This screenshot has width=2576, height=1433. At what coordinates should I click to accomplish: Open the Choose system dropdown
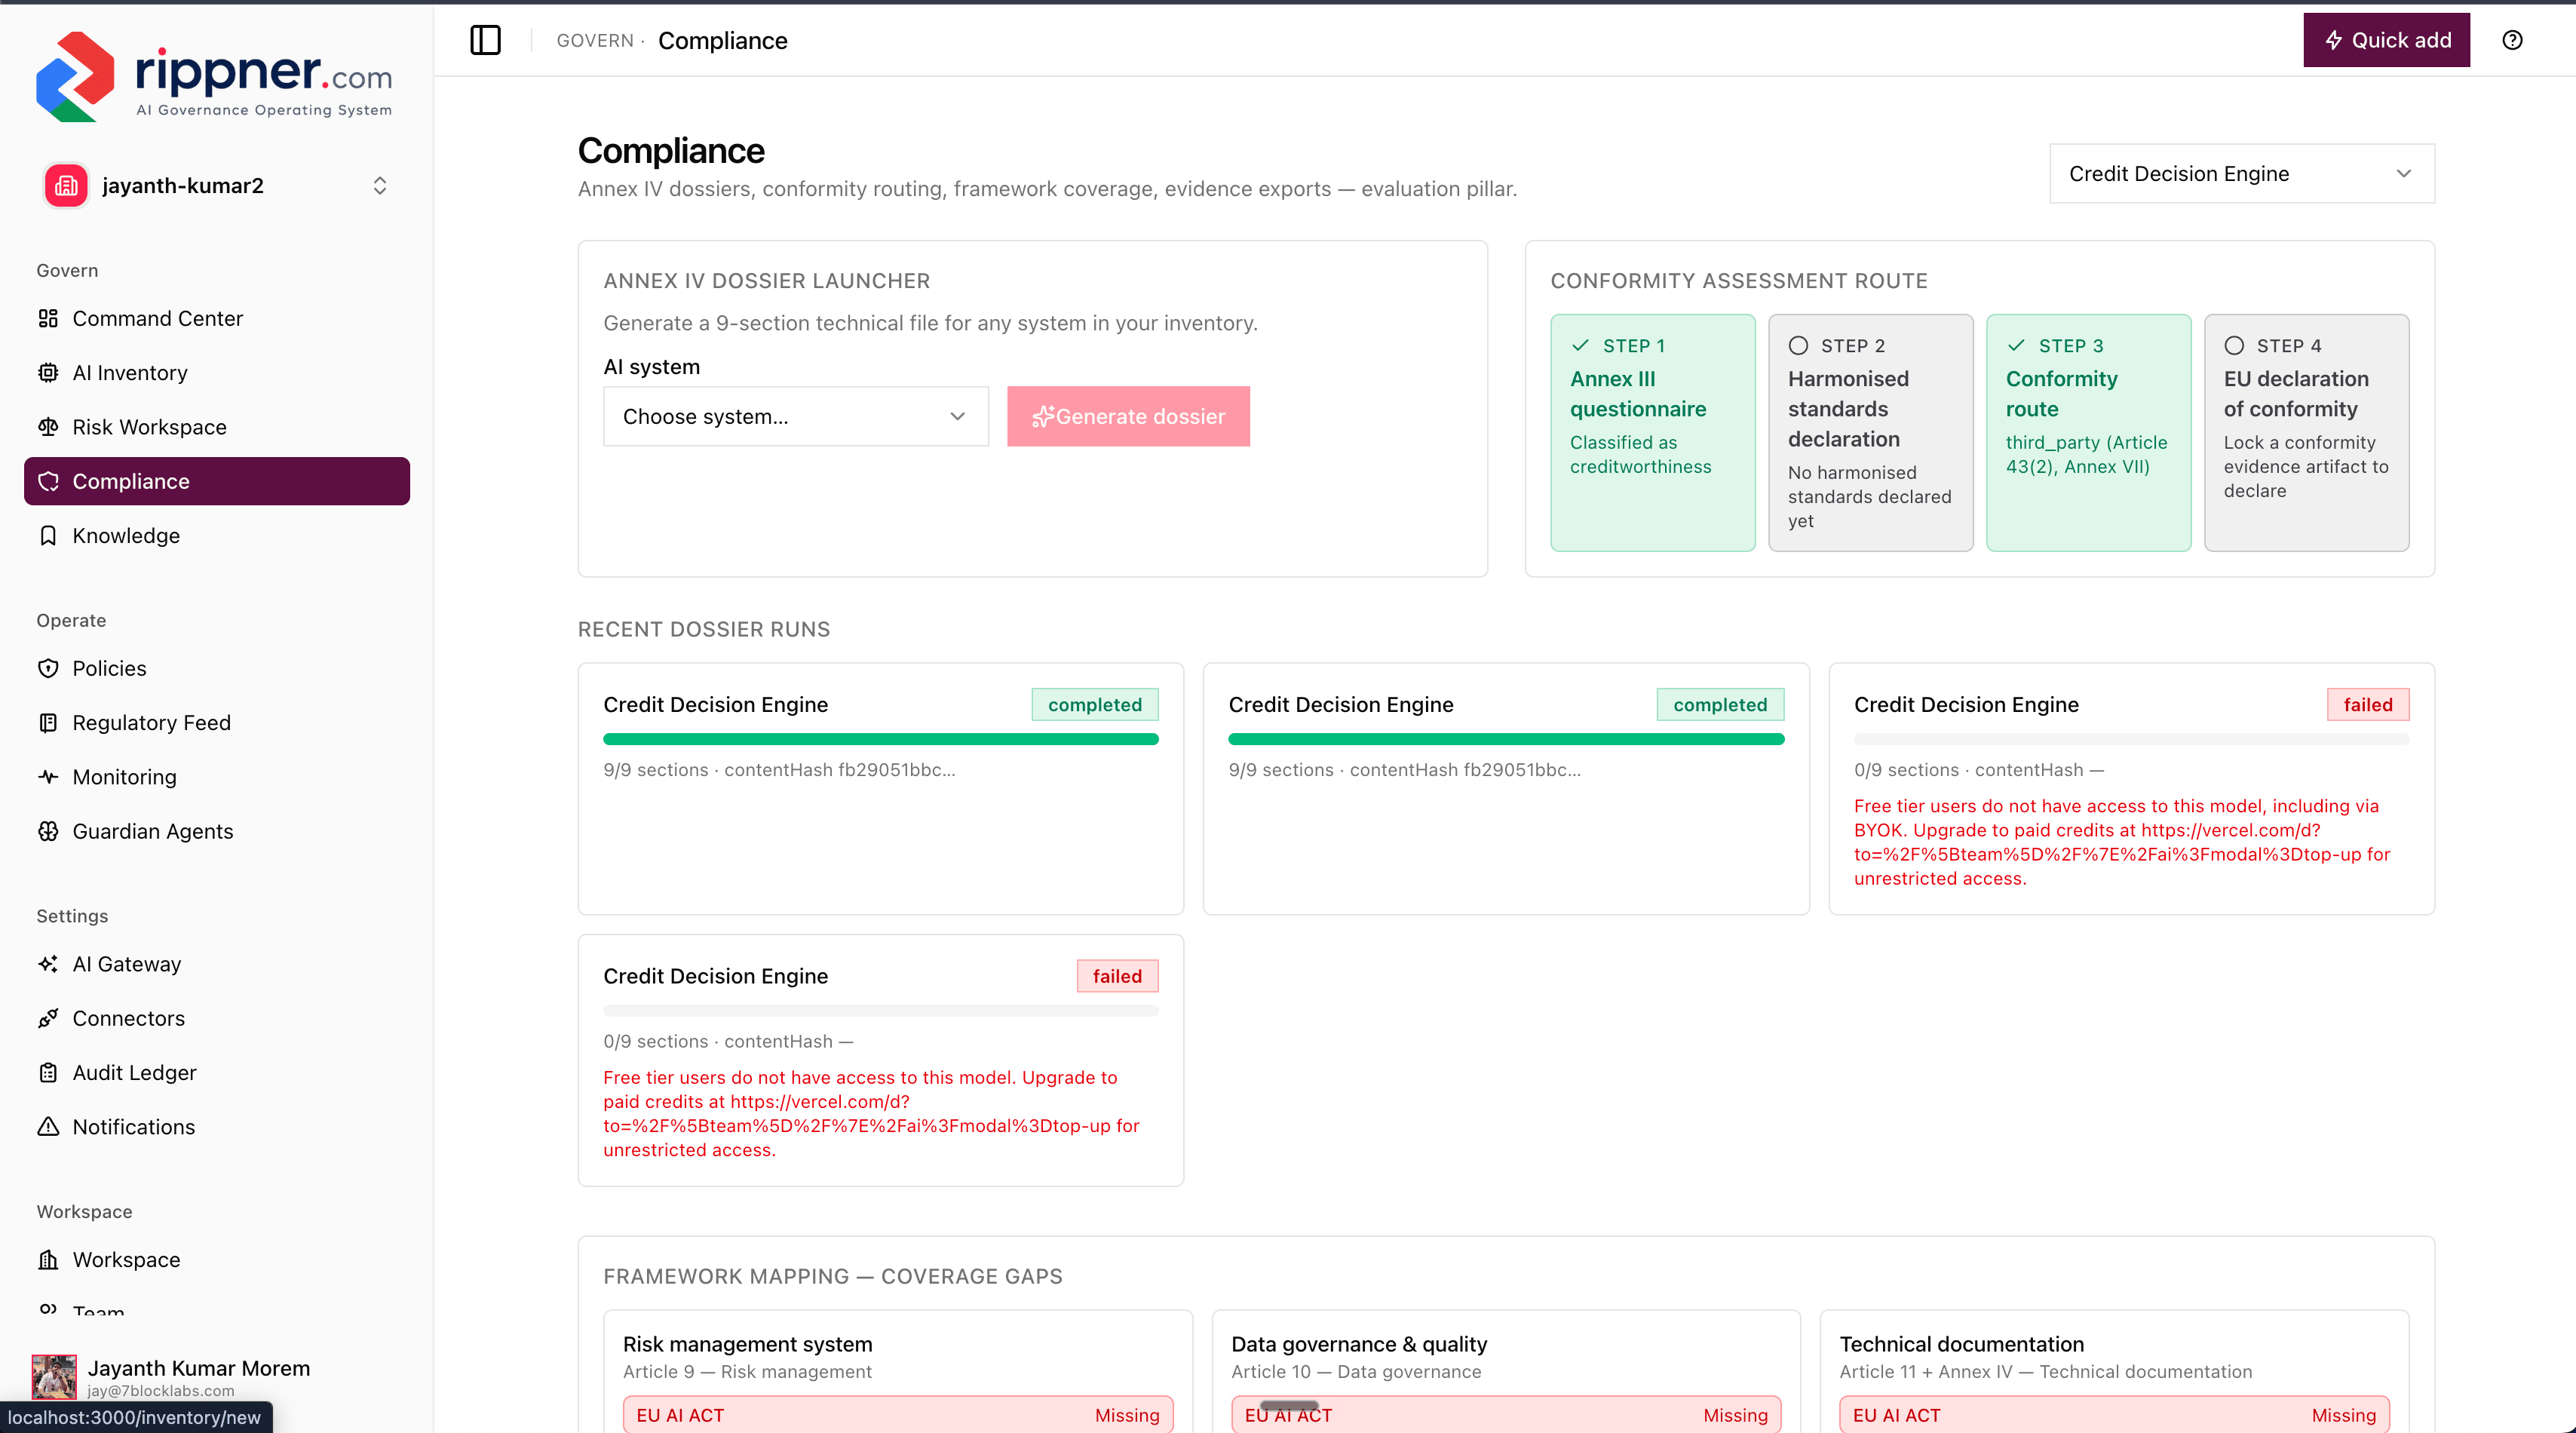(796, 416)
